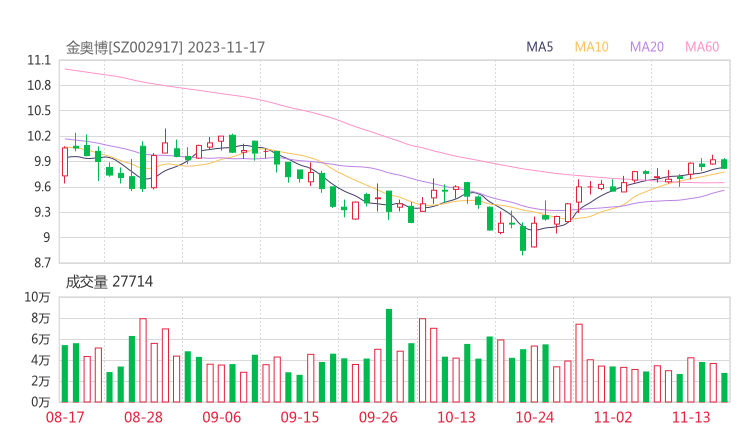Screen dimensions: 740x440
Task: Click the 11-02 date label
Action: (613, 417)
